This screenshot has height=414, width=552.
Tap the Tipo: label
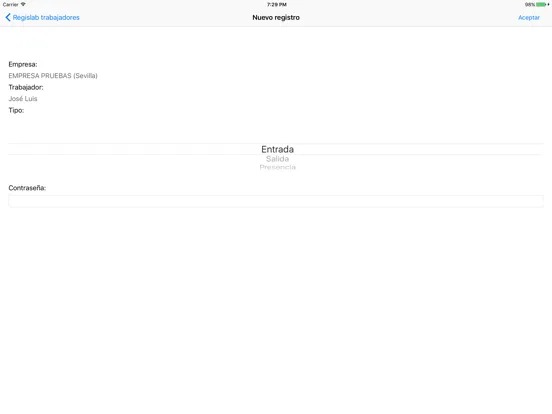point(16,110)
